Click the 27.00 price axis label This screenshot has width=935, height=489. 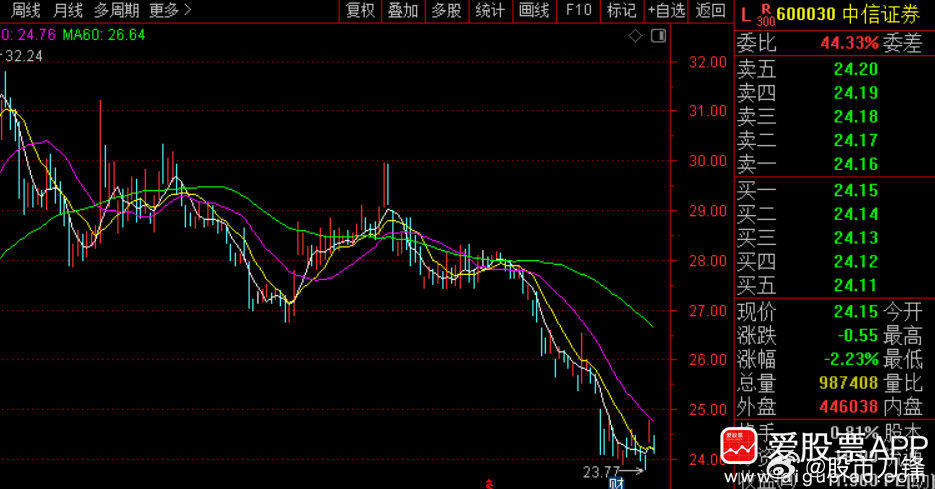708,311
